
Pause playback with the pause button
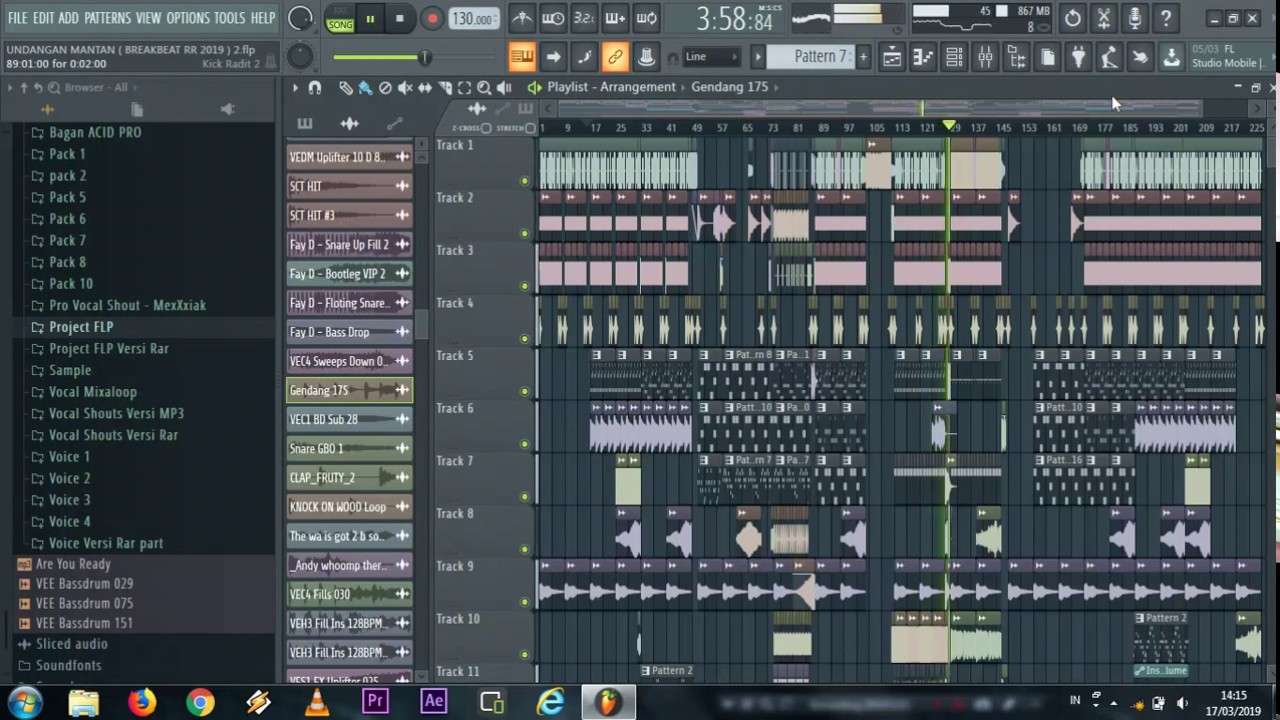370,19
